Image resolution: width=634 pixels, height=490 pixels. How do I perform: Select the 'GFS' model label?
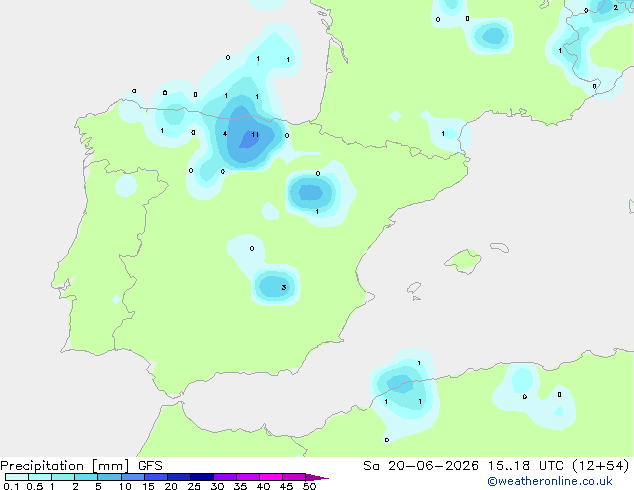[150, 466]
